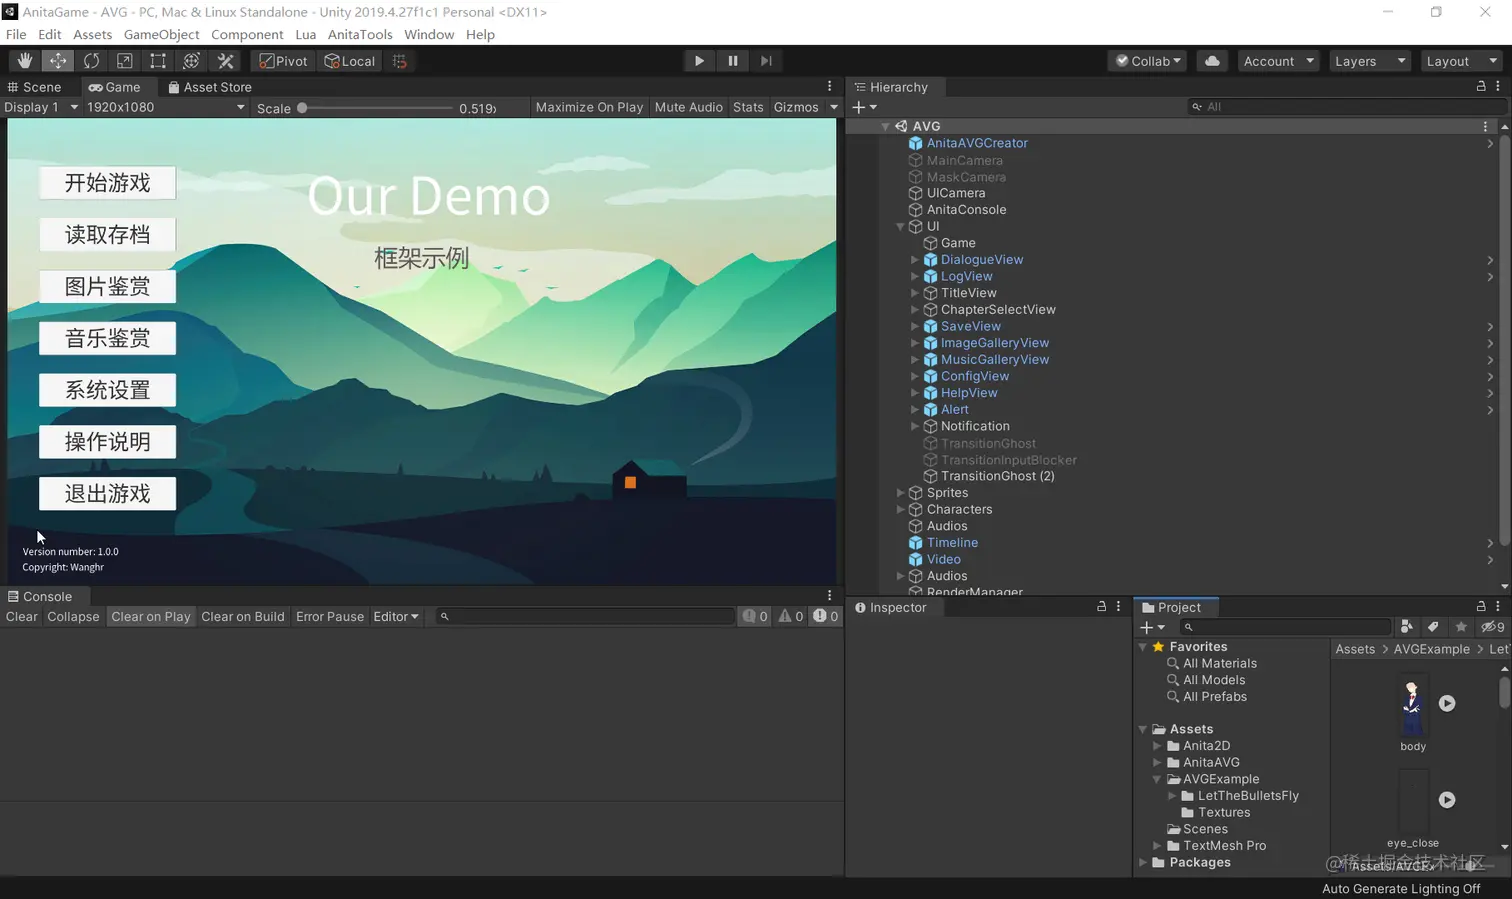1512x899 pixels.
Task: Select the Transform tool
Action: click(x=191, y=61)
